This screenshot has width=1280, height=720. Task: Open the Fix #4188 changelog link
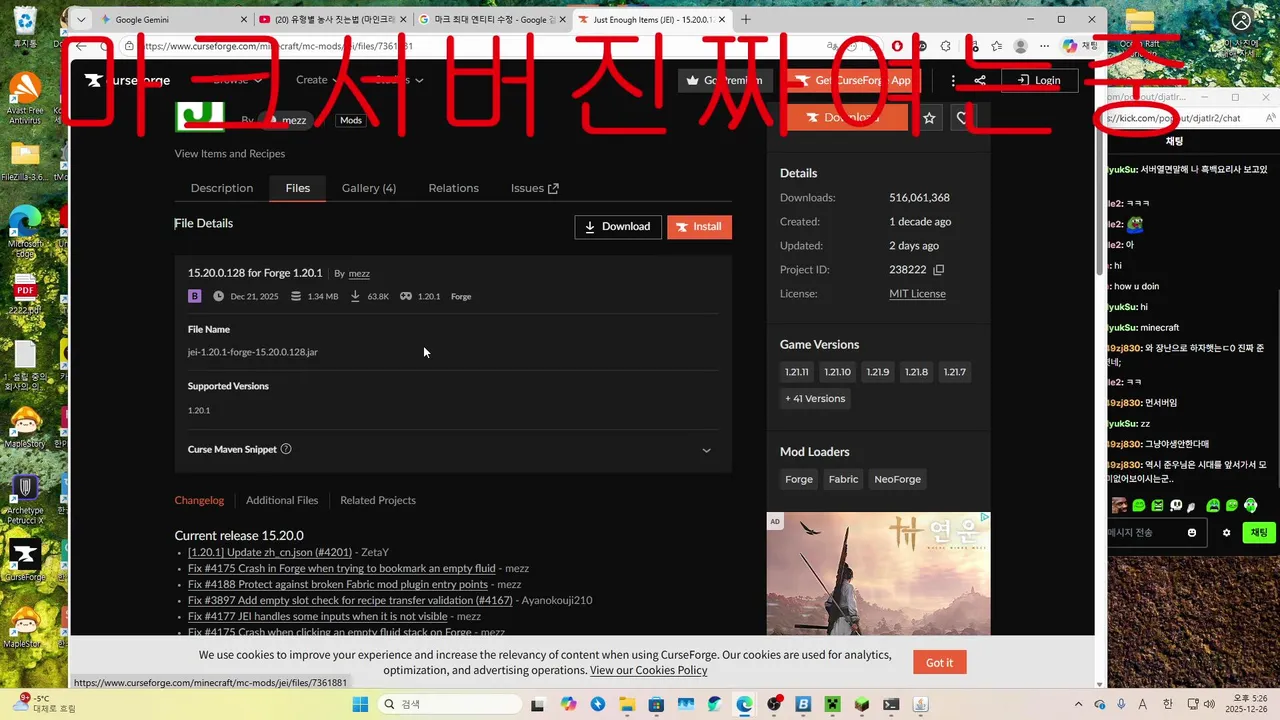(x=338, y=584)
